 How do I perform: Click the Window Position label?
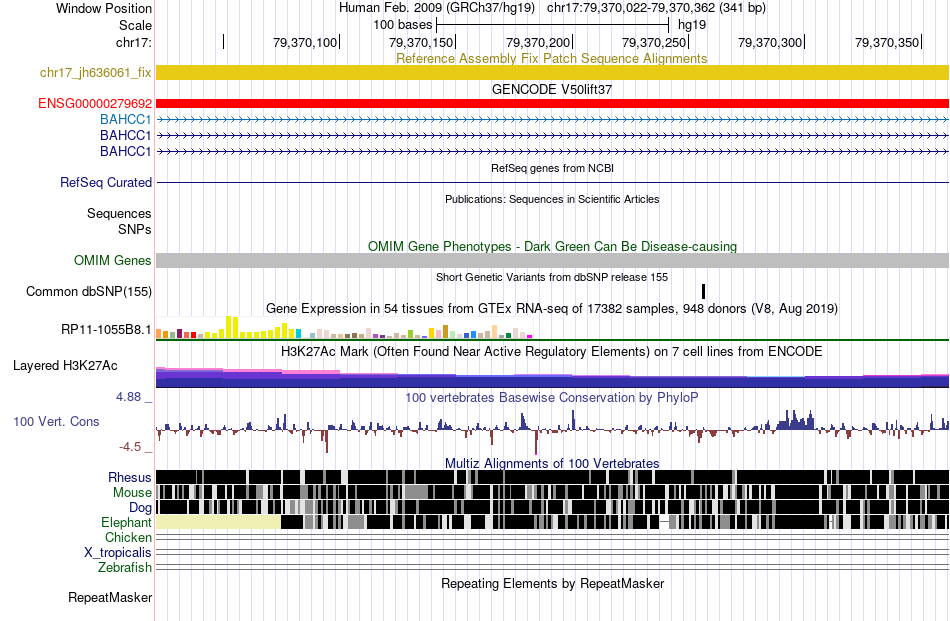pos(104,8)
